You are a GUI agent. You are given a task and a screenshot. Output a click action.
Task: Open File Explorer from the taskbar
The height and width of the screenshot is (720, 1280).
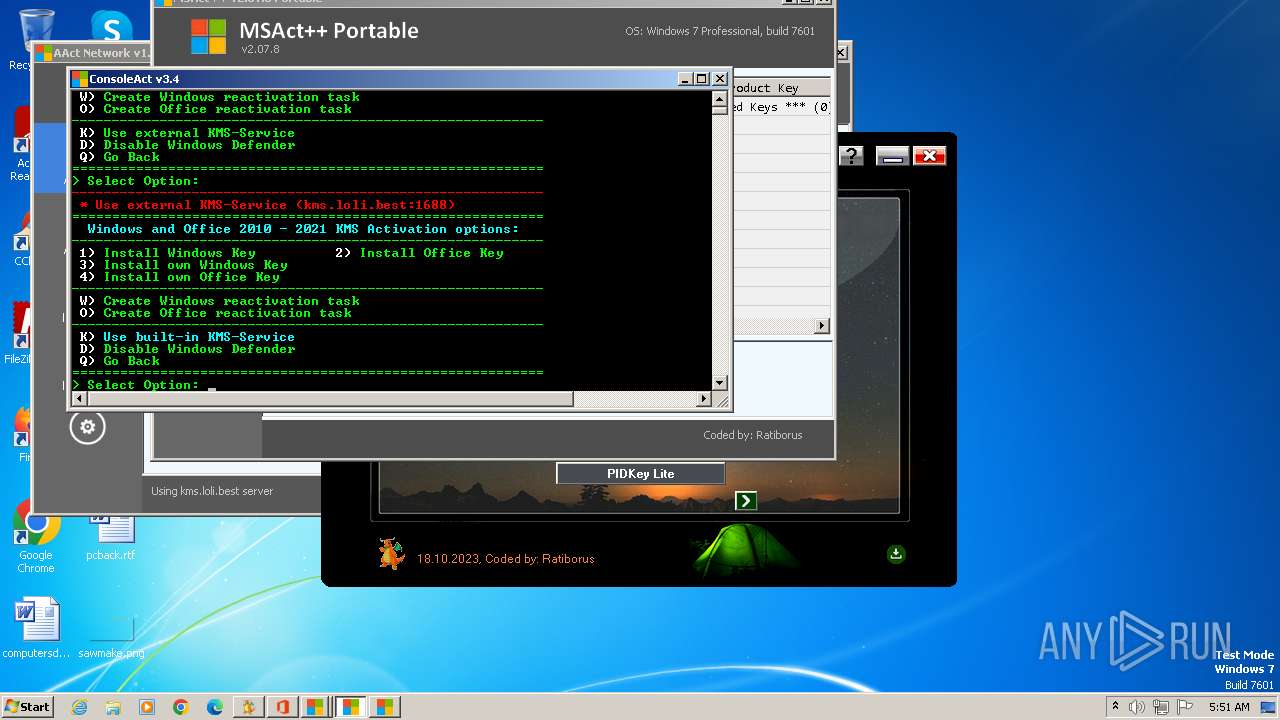coord(113,707)
